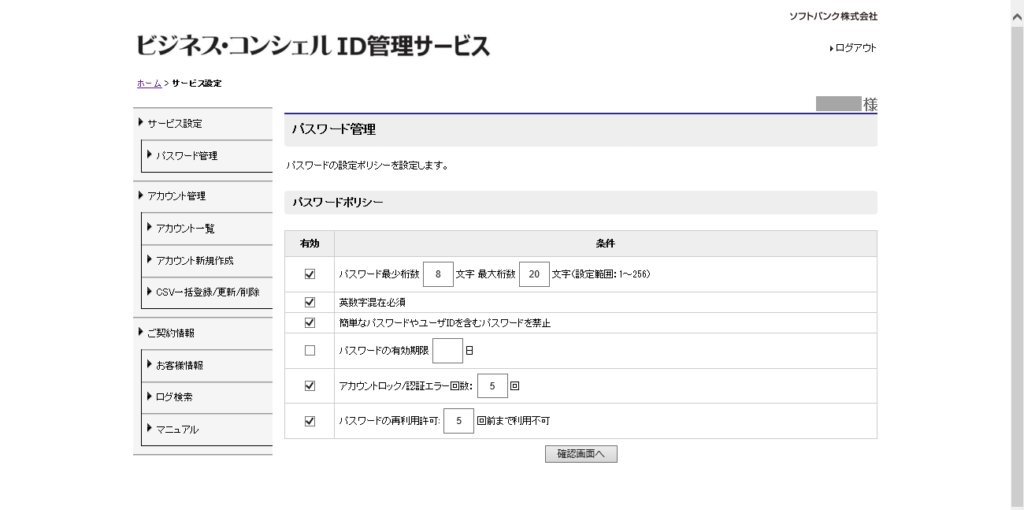Open the パスワード管理 sidebar item
This screenshot has height=510, width=1024.
point(187,156)
